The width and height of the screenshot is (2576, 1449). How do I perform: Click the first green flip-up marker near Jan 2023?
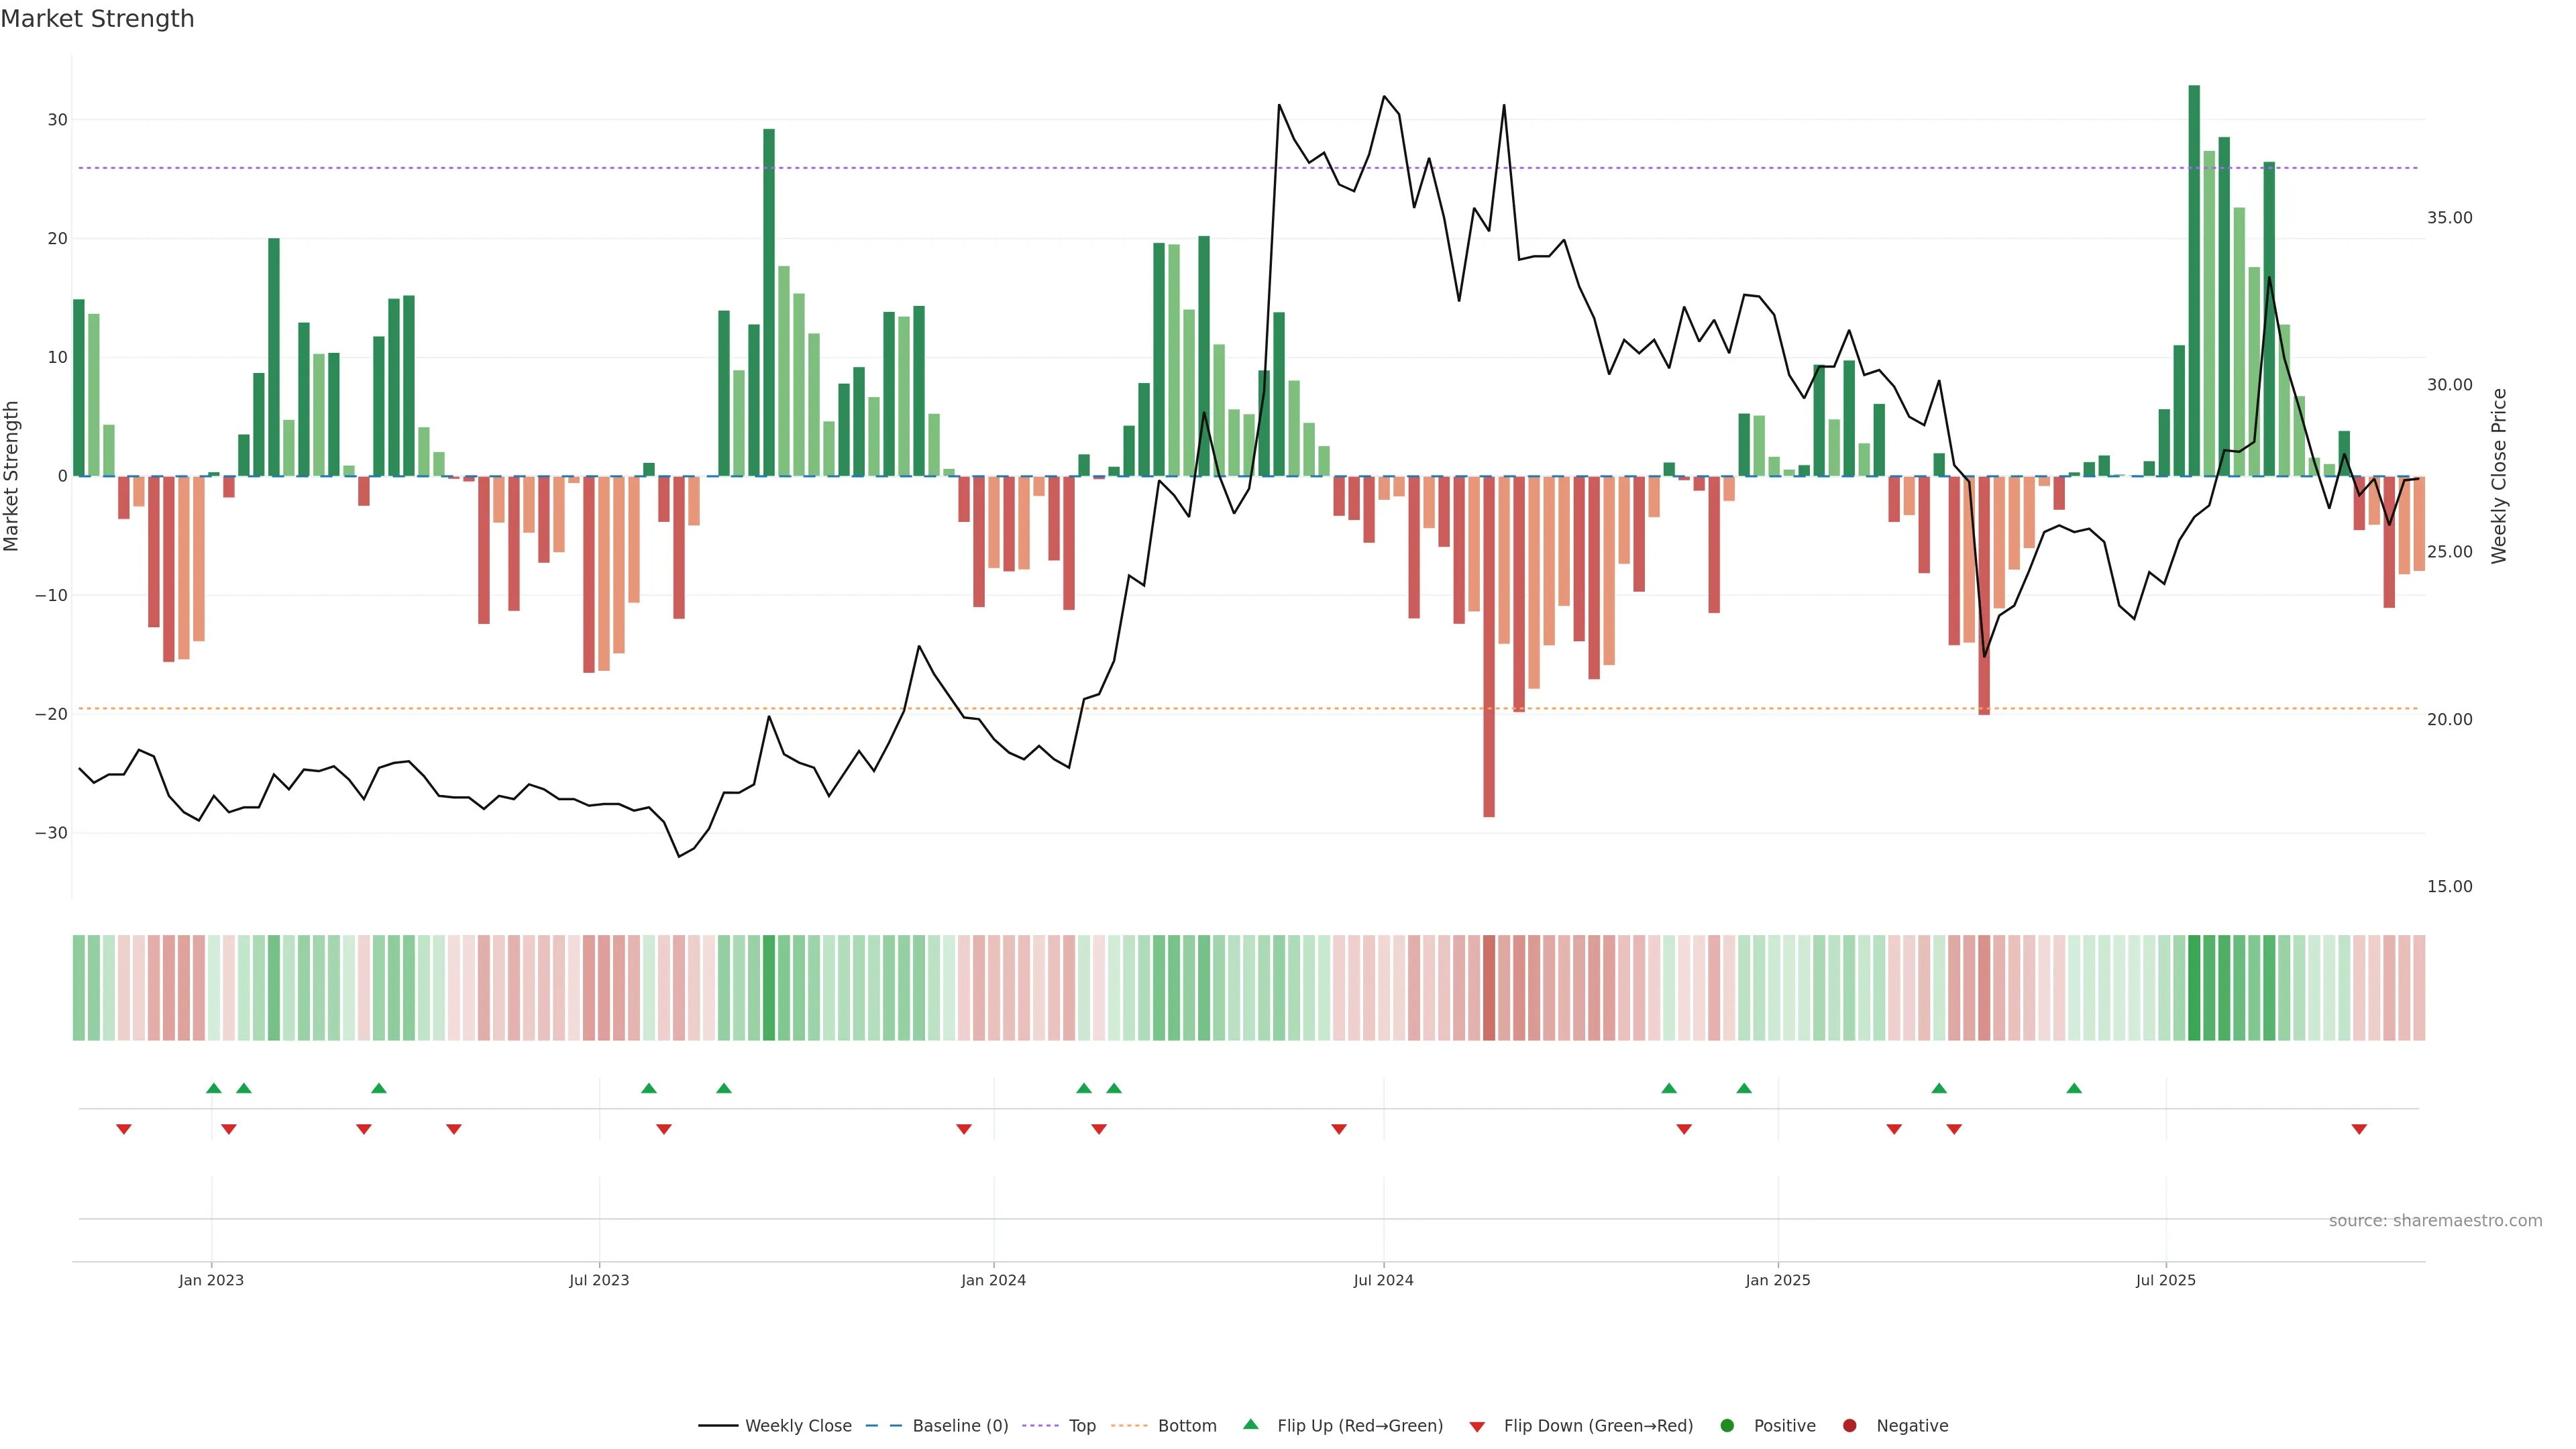213,1088
